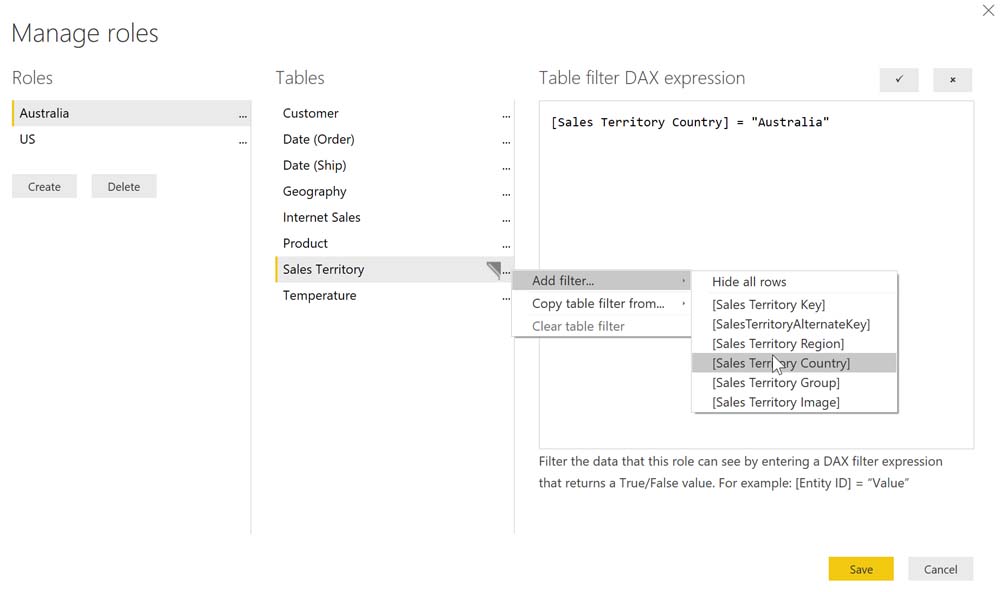Click the checkmark to verify DAX expression
The width and height of the screenshot is (1000, 592).
899,80
